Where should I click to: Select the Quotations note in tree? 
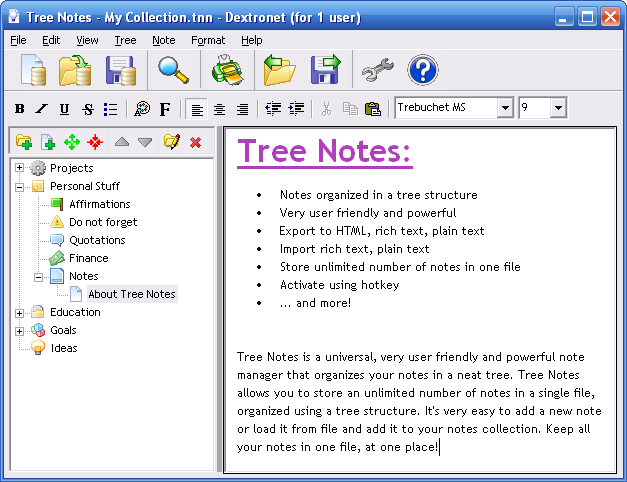[97, 240]
